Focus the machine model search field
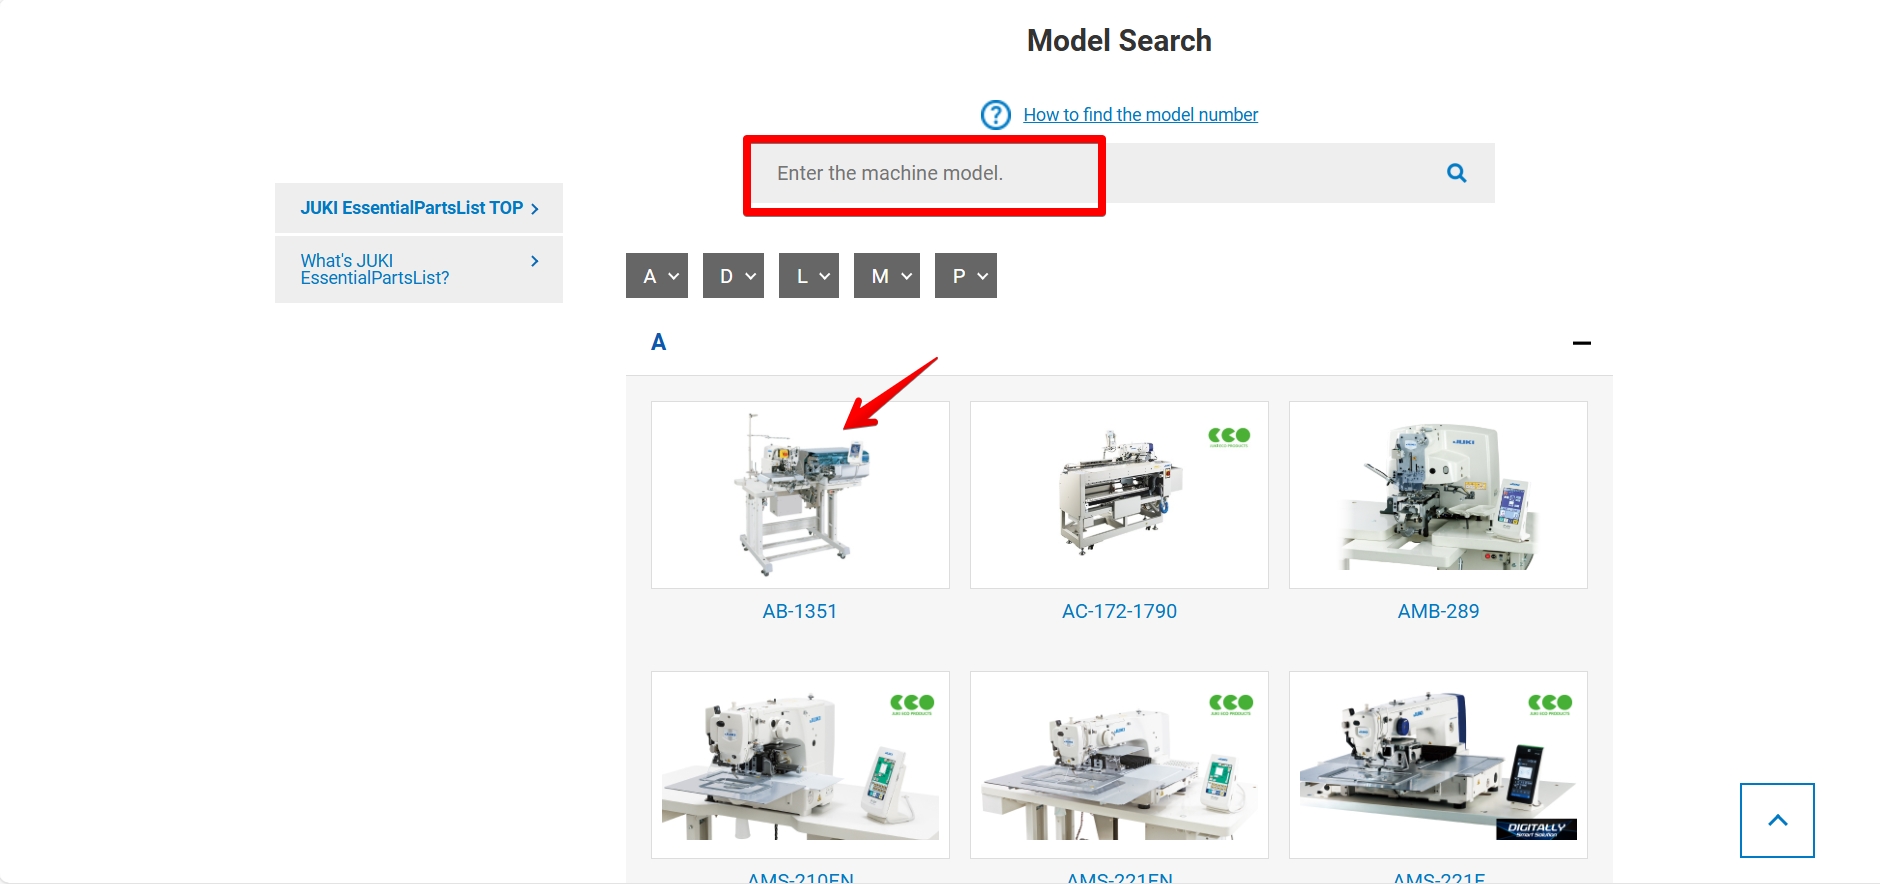 point(924,174)
